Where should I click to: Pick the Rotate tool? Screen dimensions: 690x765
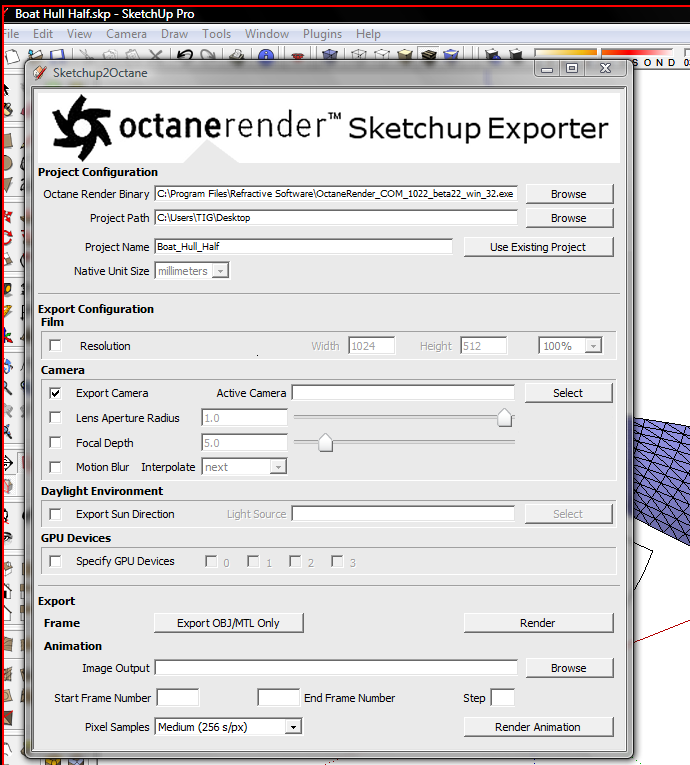click(8, 238)
